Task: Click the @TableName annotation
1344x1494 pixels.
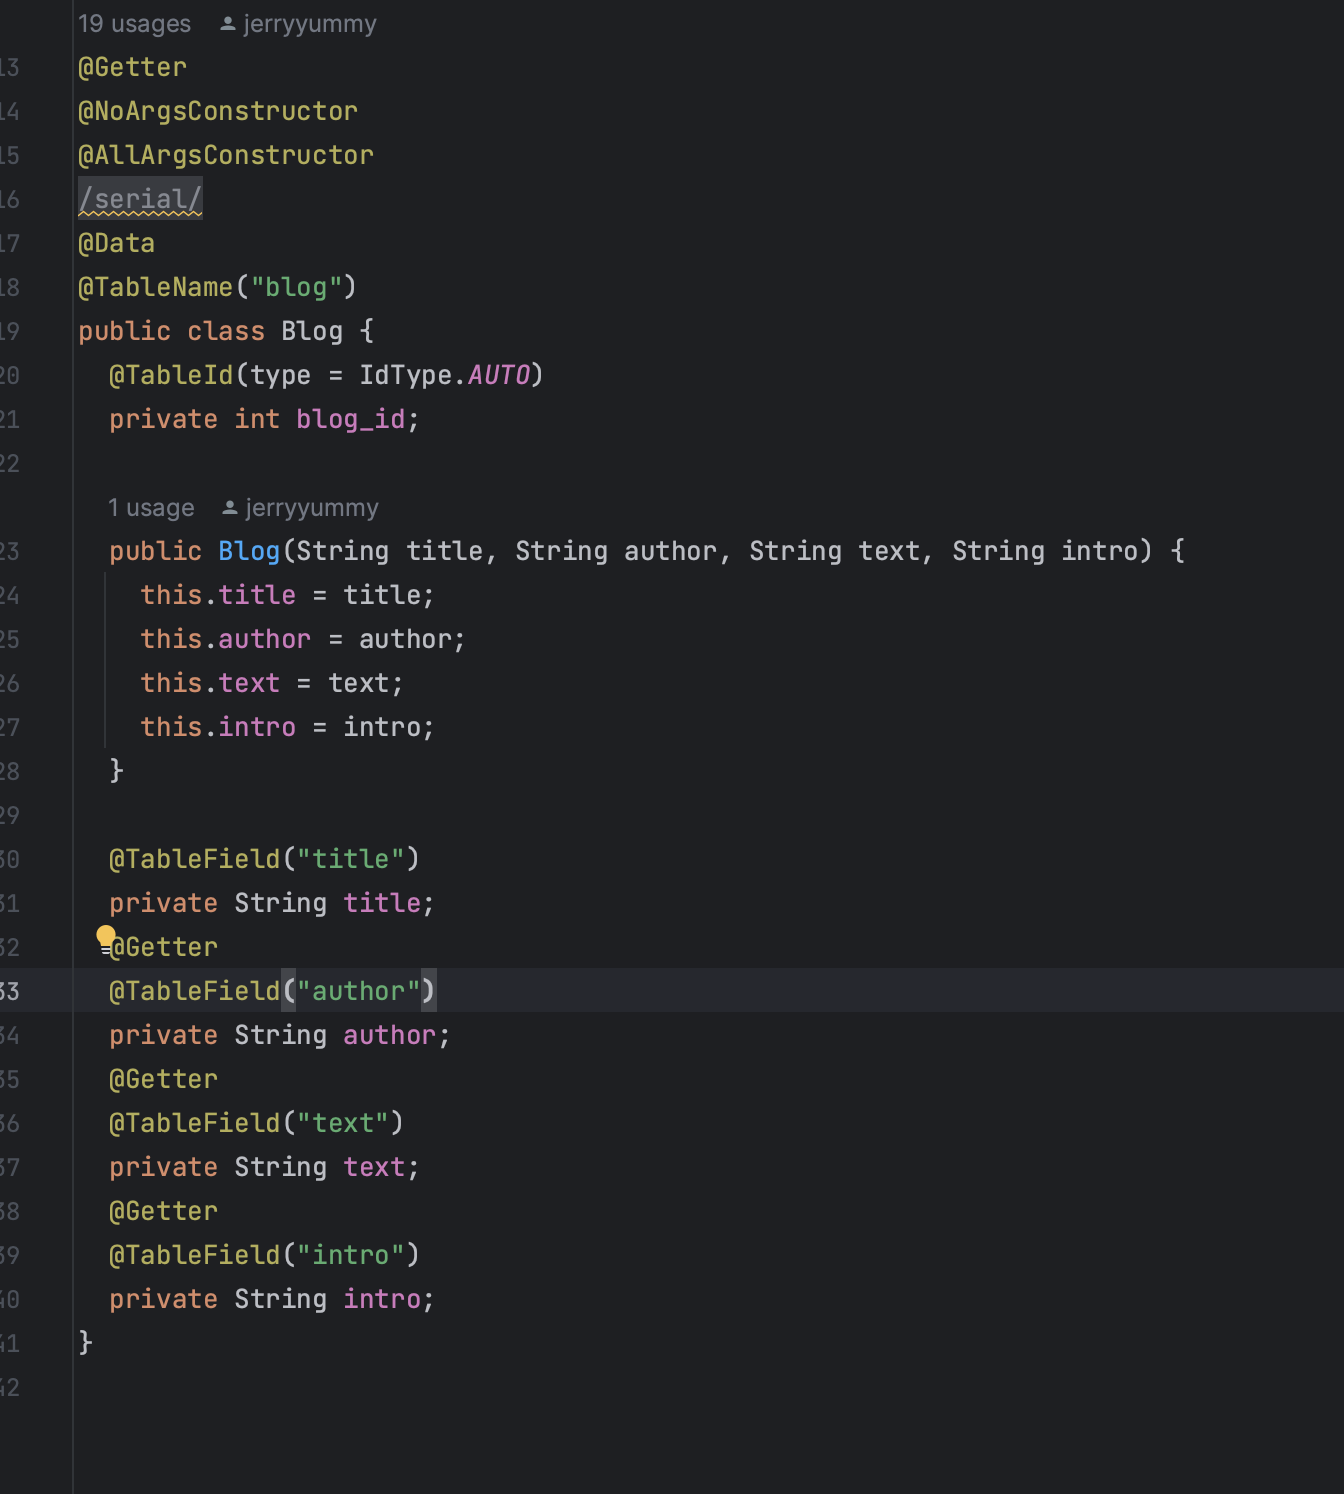Action: [155, 287]
